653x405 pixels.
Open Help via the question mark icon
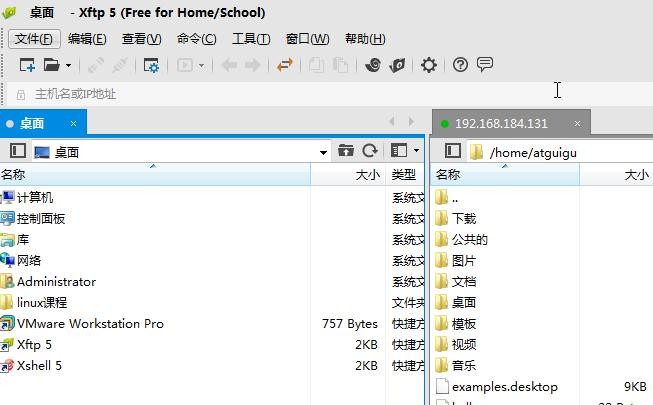coord(460,65)
